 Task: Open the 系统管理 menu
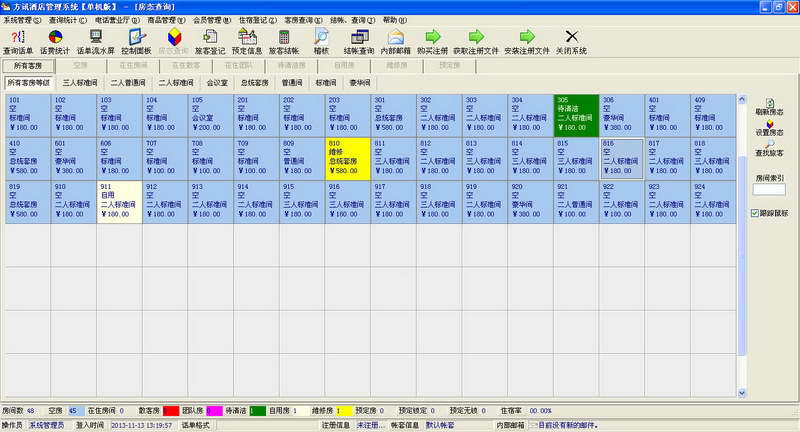[x=22, y=19]
